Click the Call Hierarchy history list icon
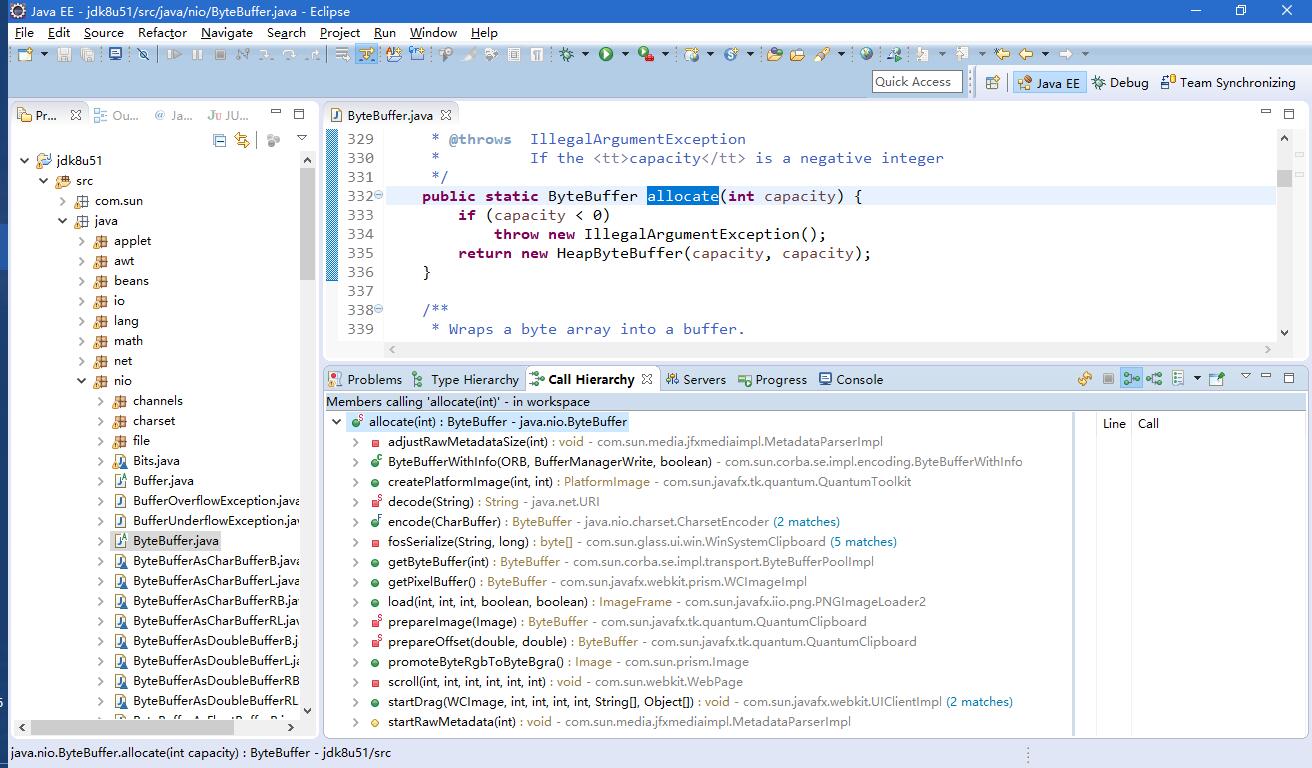The height and width of the screenshot is (768, 1312). pos(1178,378)
